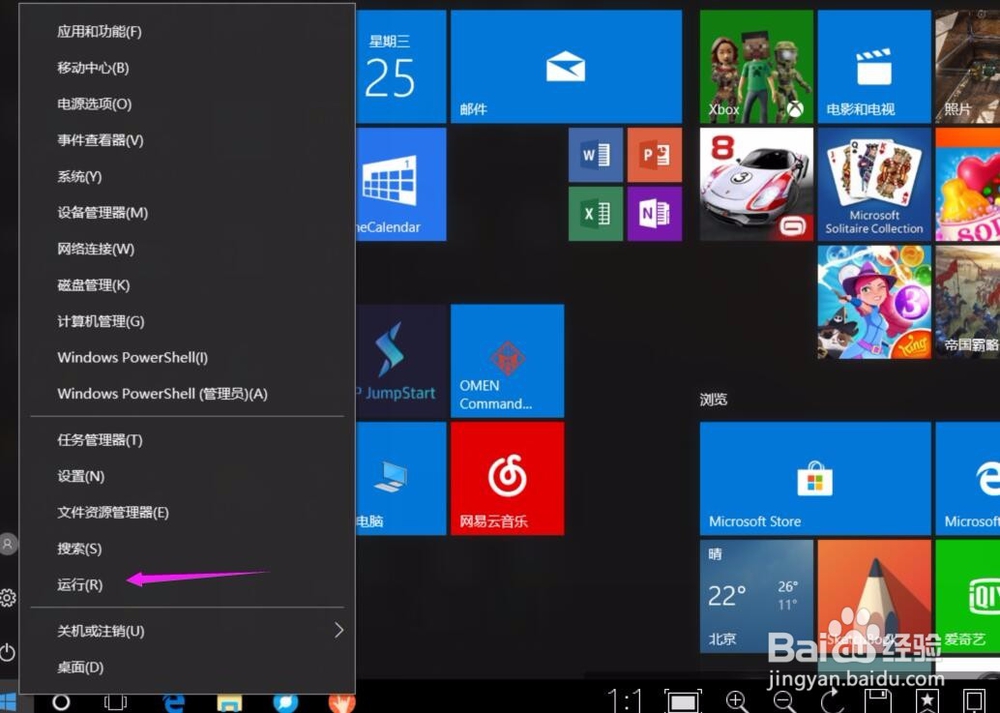Open 任务管理器(T) from the menu
This screenshot has height=713, width=1000.
tap(187, 440)
